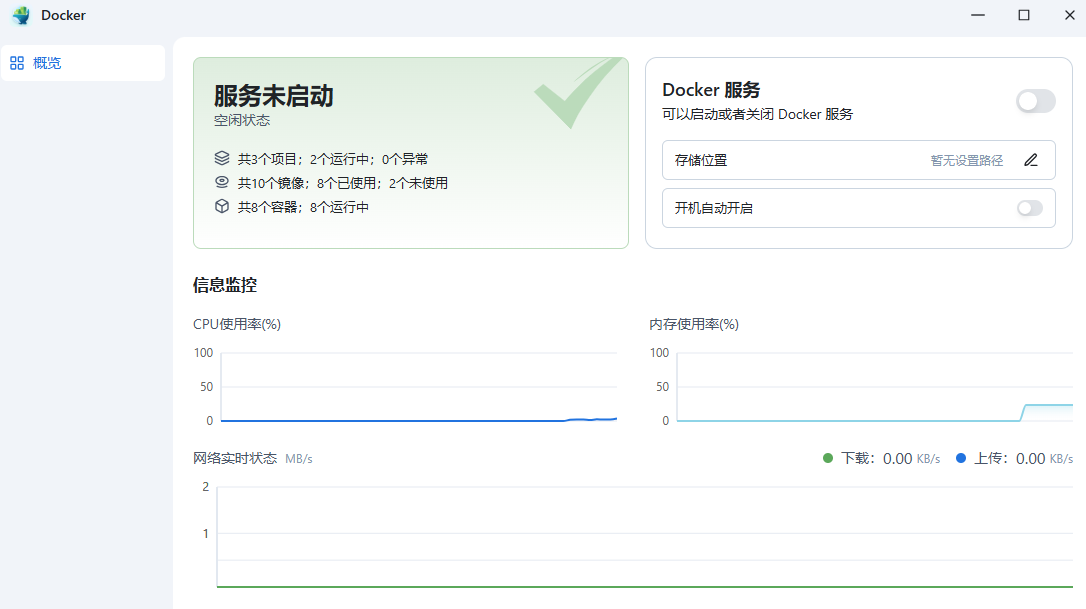Click the layers icon beside 共3个项目
This screenshot has height=609, width=1086.
(x=222, y=158)
